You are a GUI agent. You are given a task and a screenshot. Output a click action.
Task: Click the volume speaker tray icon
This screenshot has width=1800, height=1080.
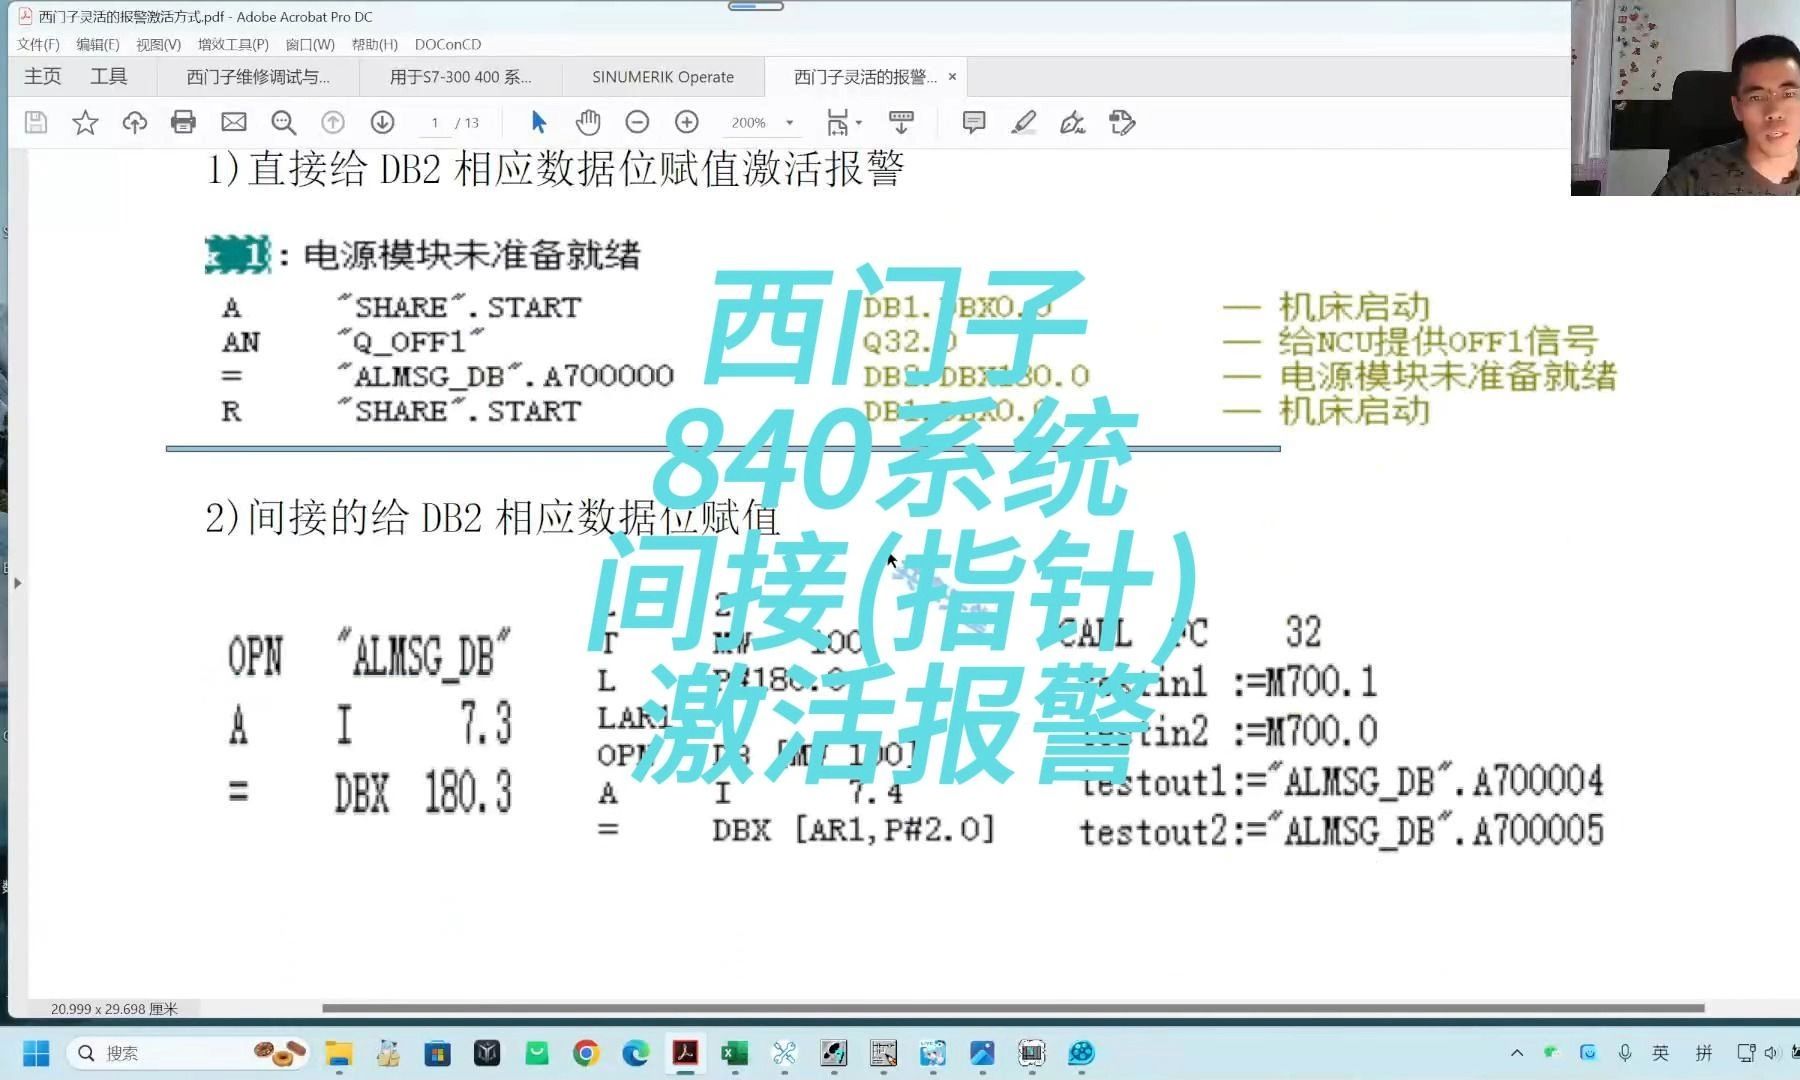click(x=1772, y=1053)
